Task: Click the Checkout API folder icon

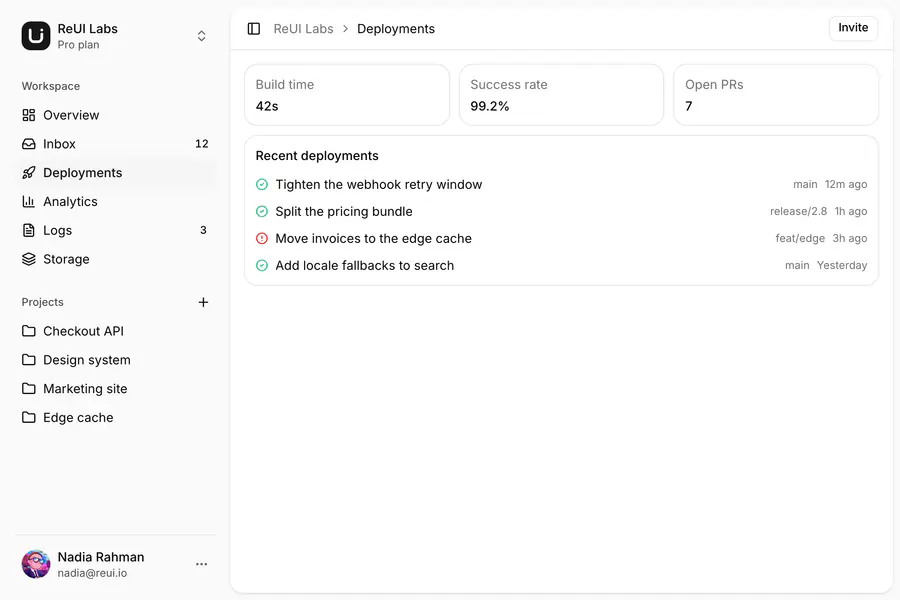Action: [29, 331]
